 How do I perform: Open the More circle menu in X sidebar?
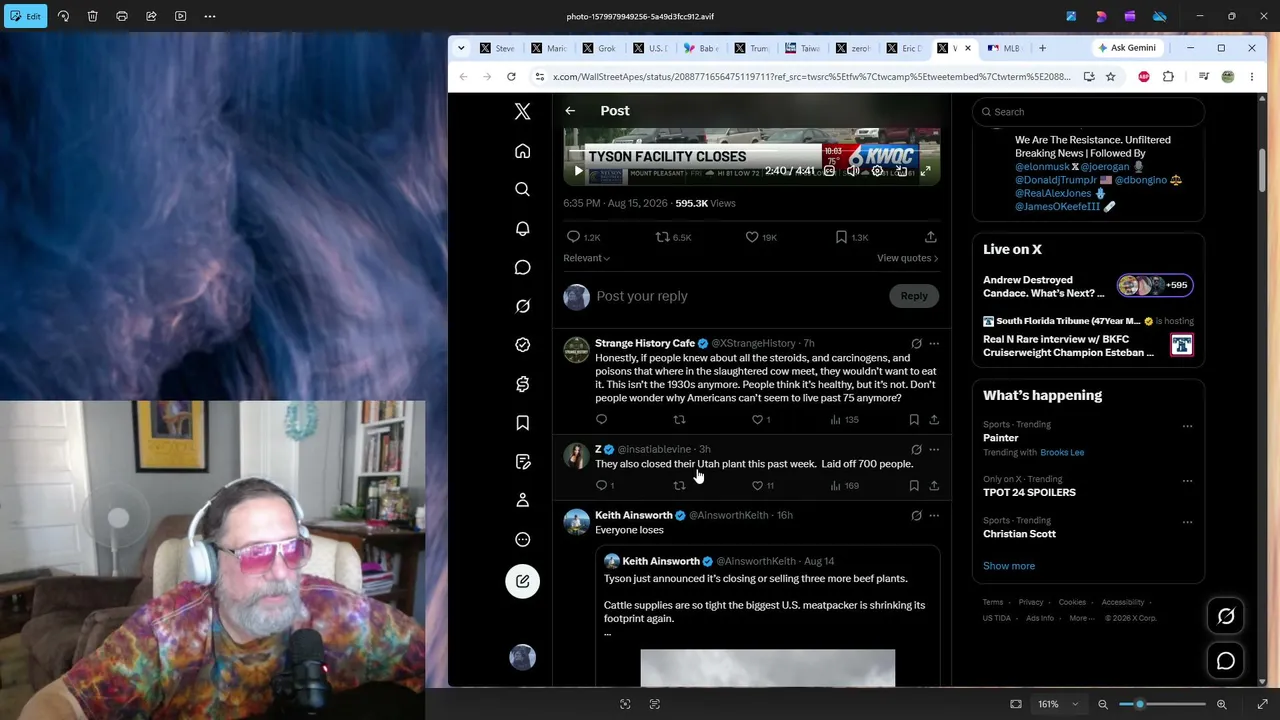coord(522,539)
